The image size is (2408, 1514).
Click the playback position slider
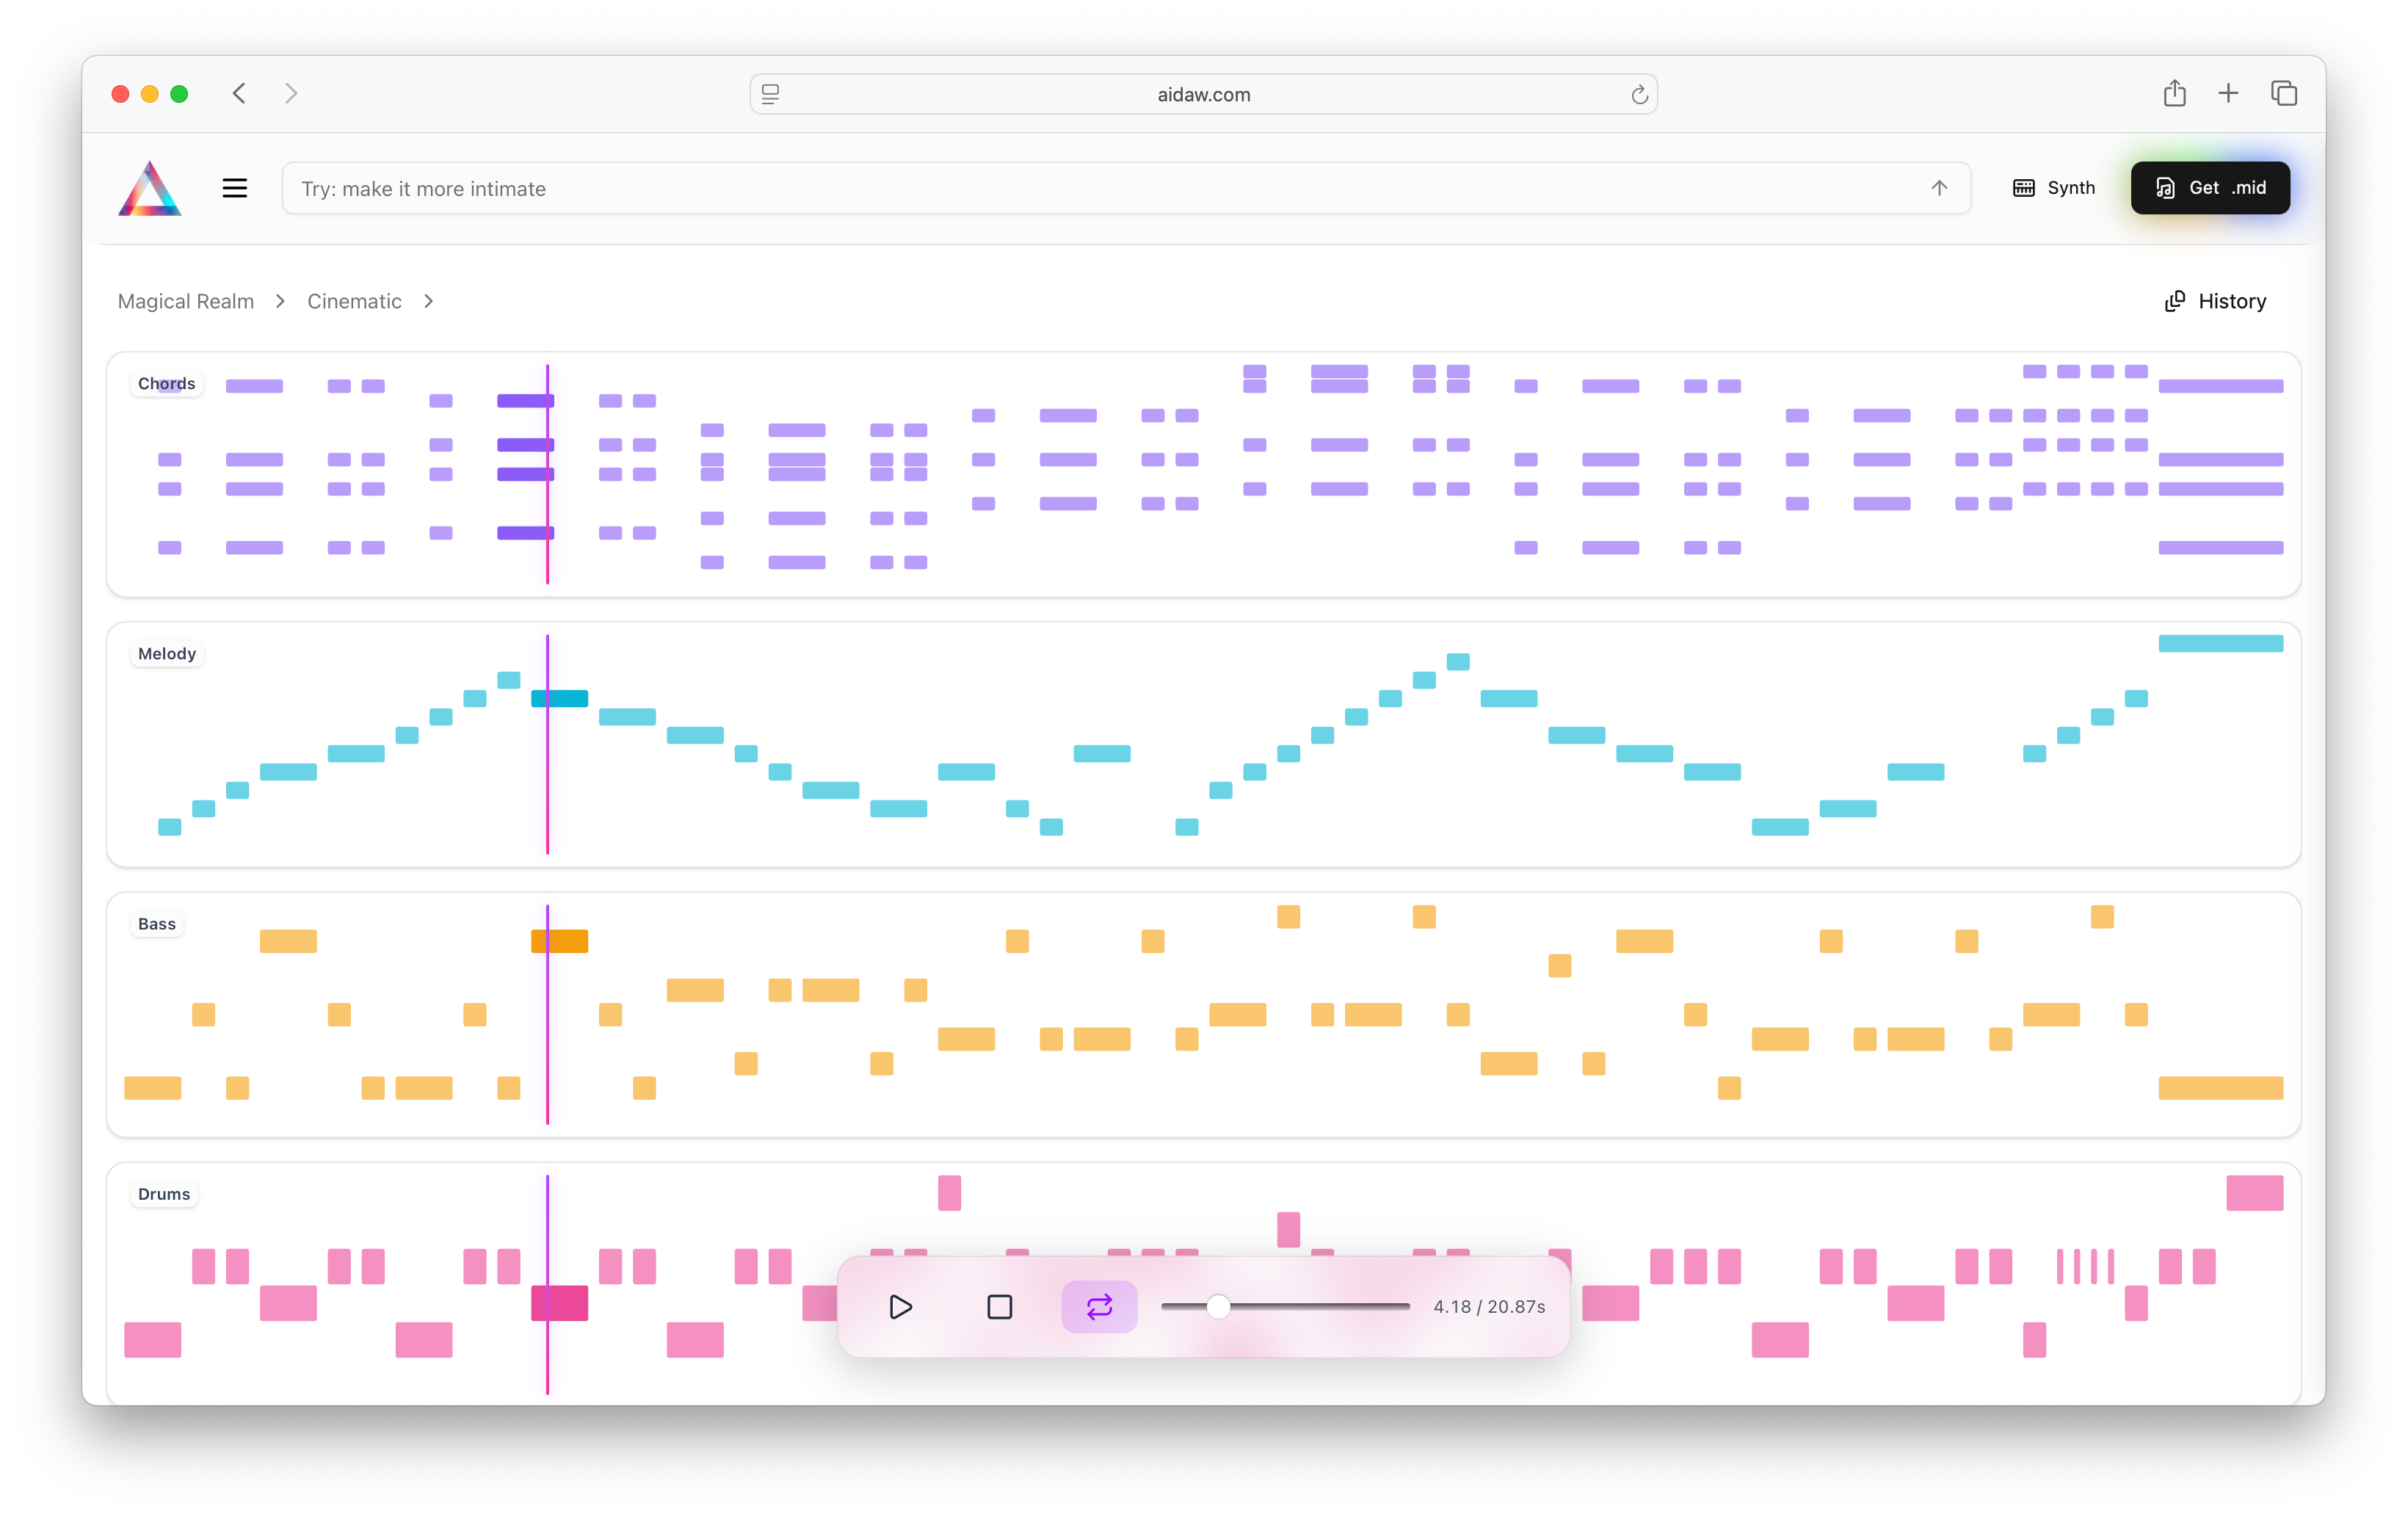pos(1285,1307)
